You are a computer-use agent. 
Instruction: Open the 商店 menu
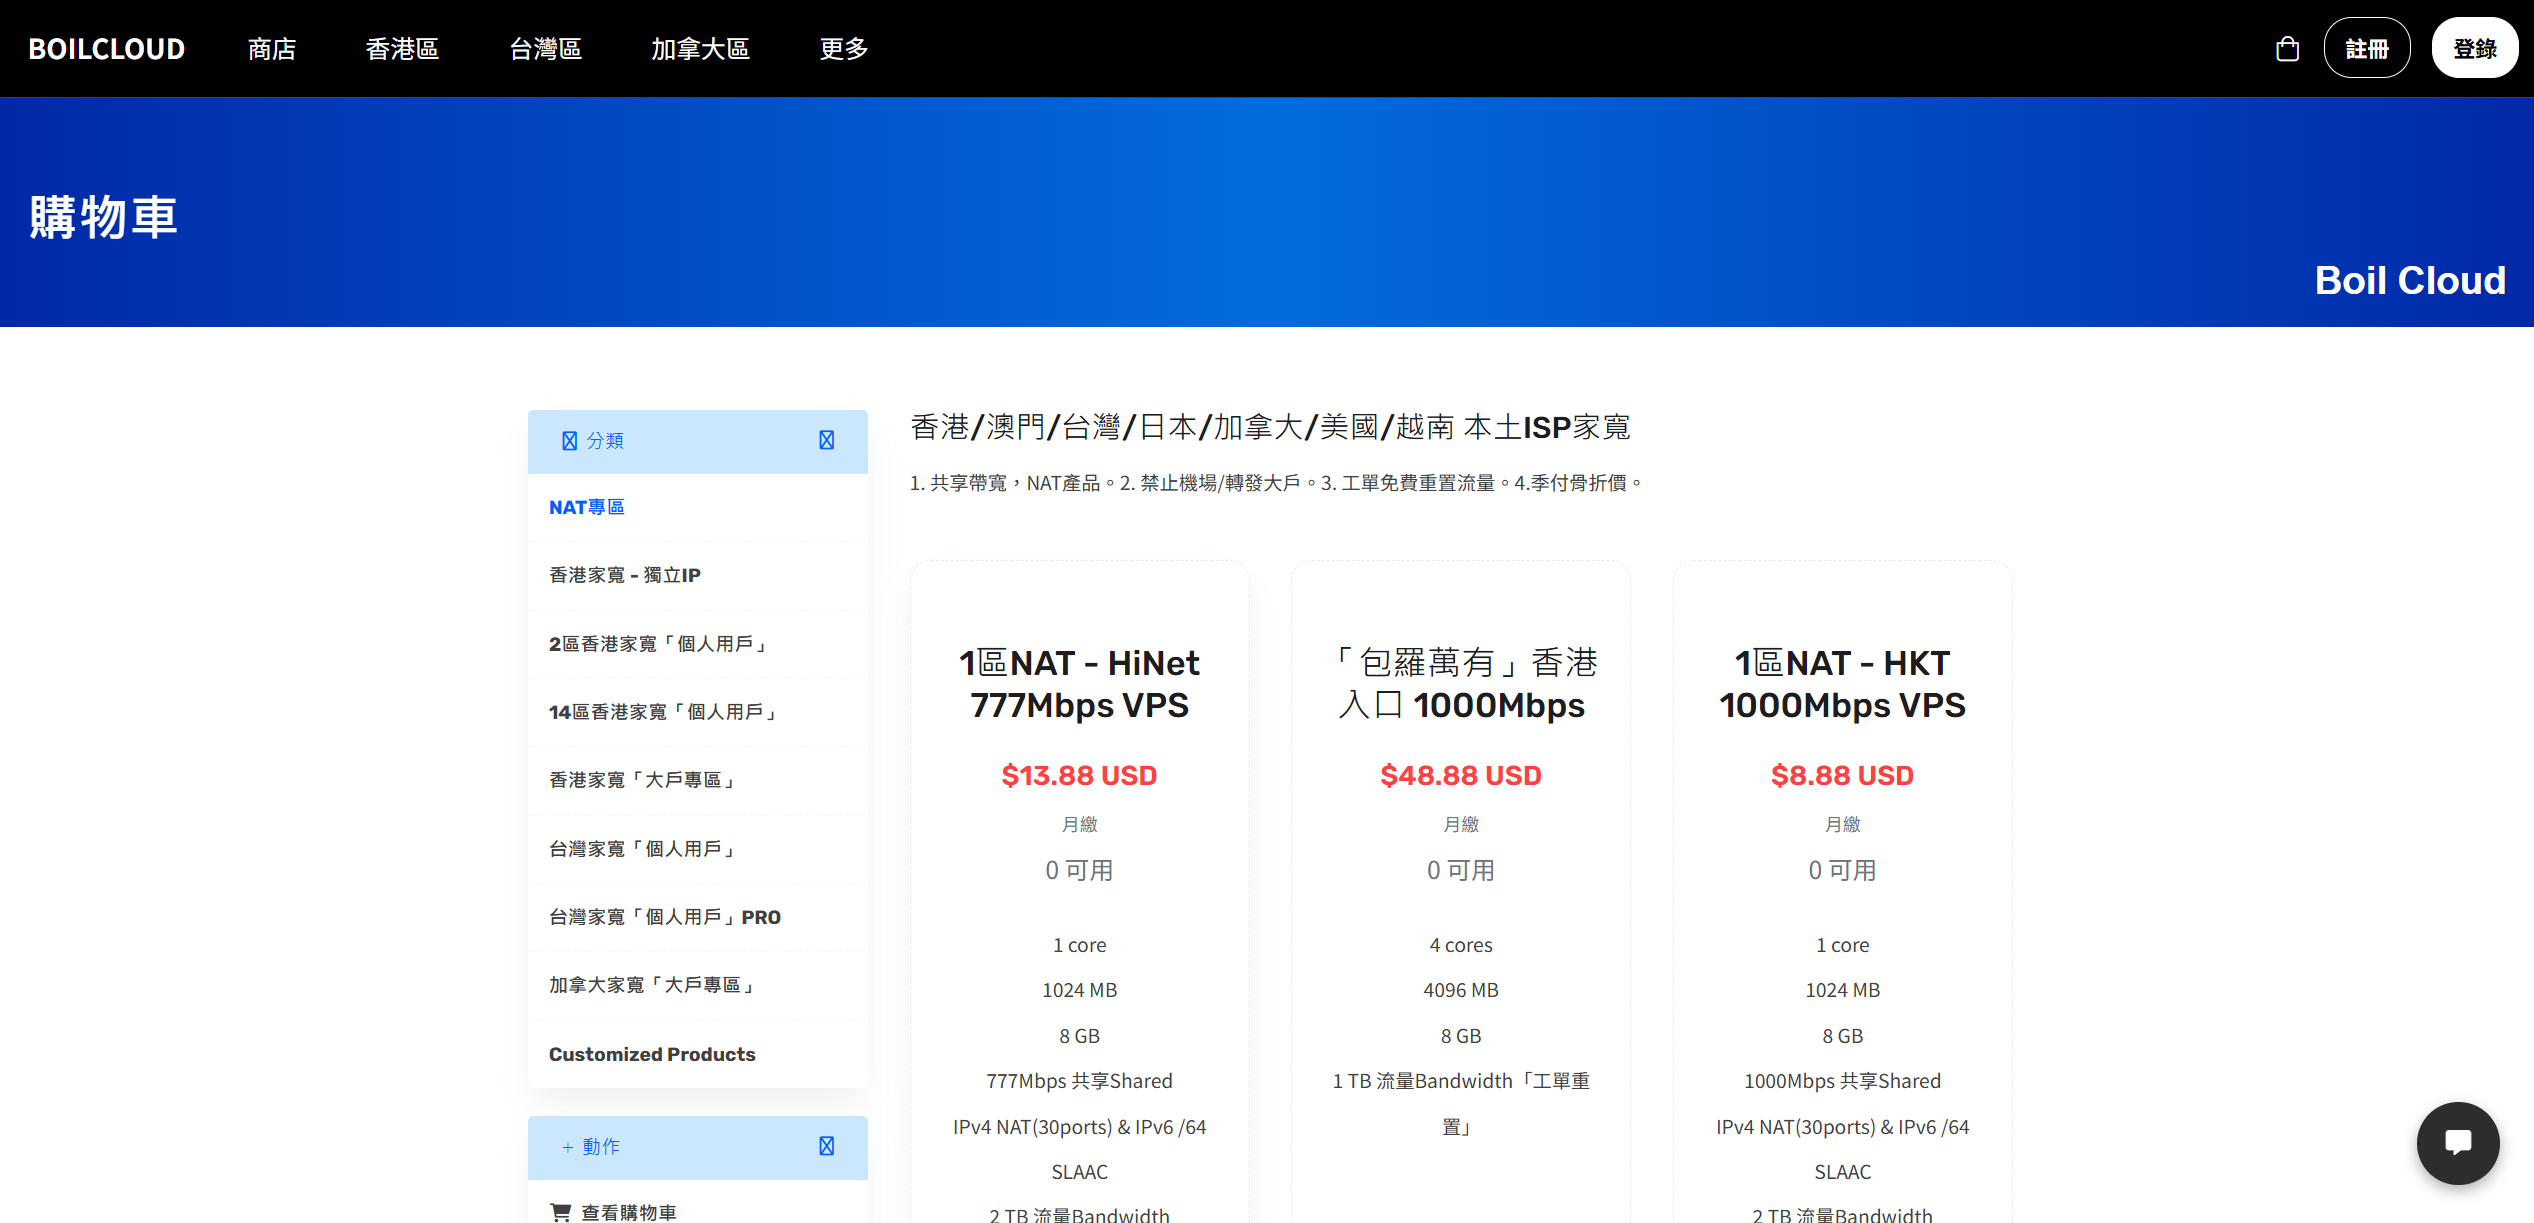(272, 48)
